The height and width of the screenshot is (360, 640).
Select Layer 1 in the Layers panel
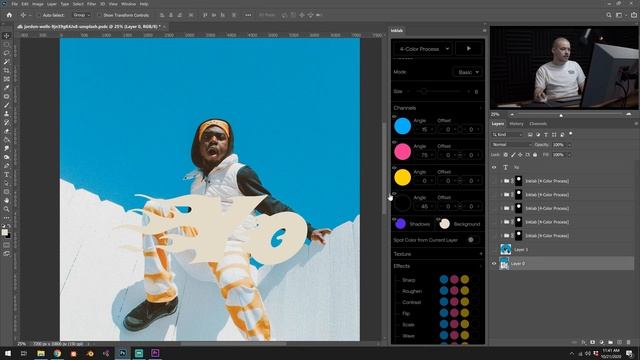pos(563,249)
